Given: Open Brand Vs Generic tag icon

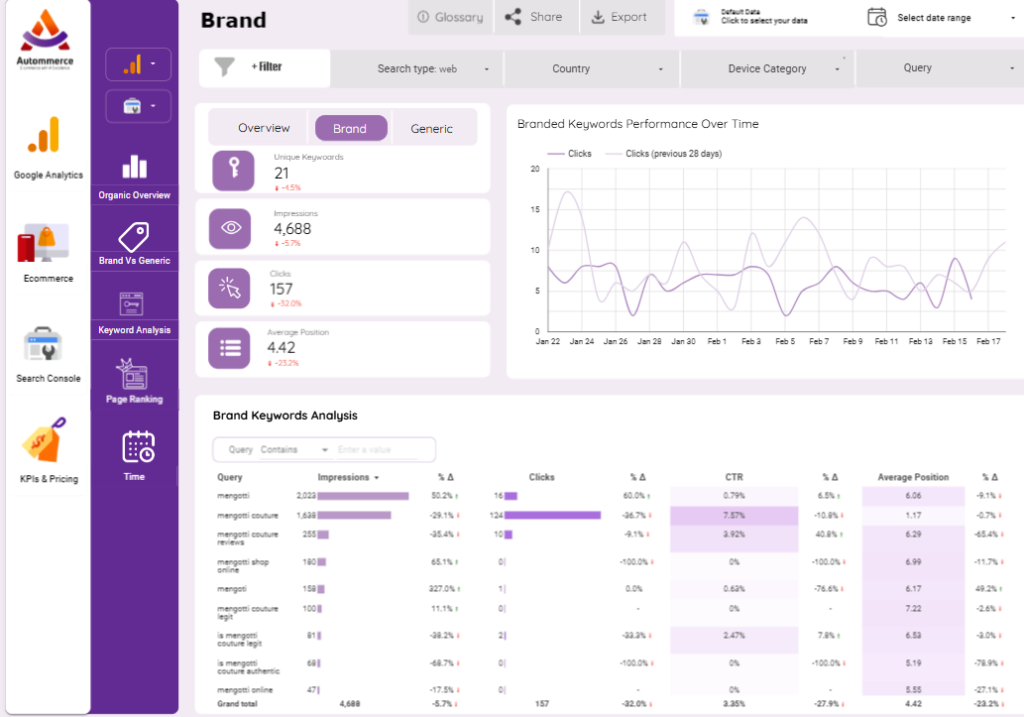Looking at the screenshot, I should pos(134,236).
